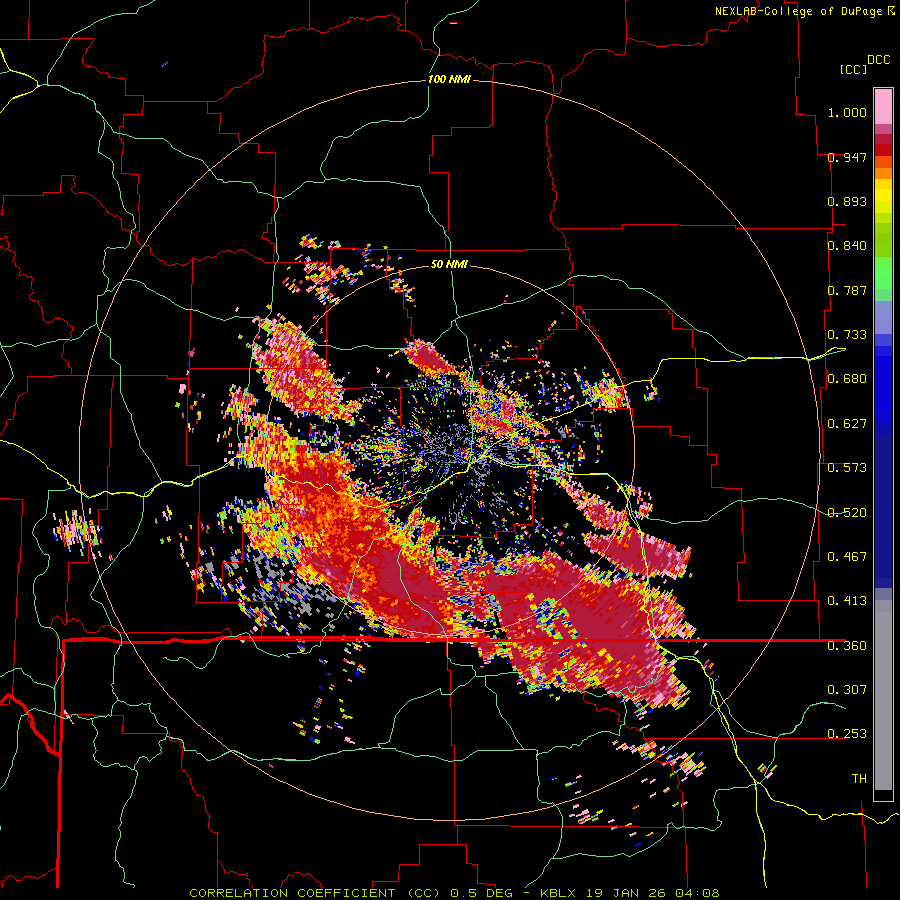This screenshot has height=900, width=900.
Task: Click the 0.253 scale value
Action: click(x=847, y=733)
